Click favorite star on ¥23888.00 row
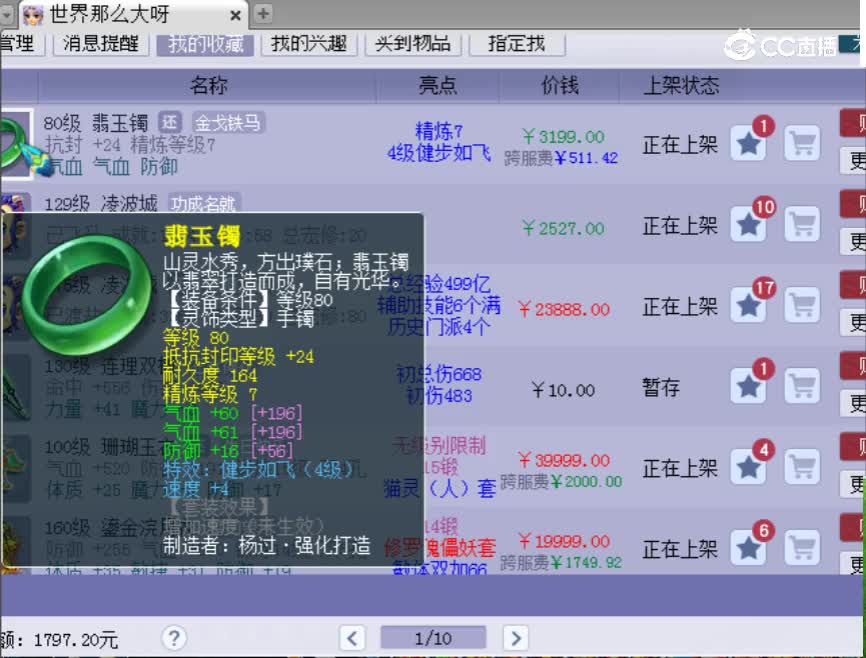The width and height of the screenshot is (866, 658). coord(748,305)
